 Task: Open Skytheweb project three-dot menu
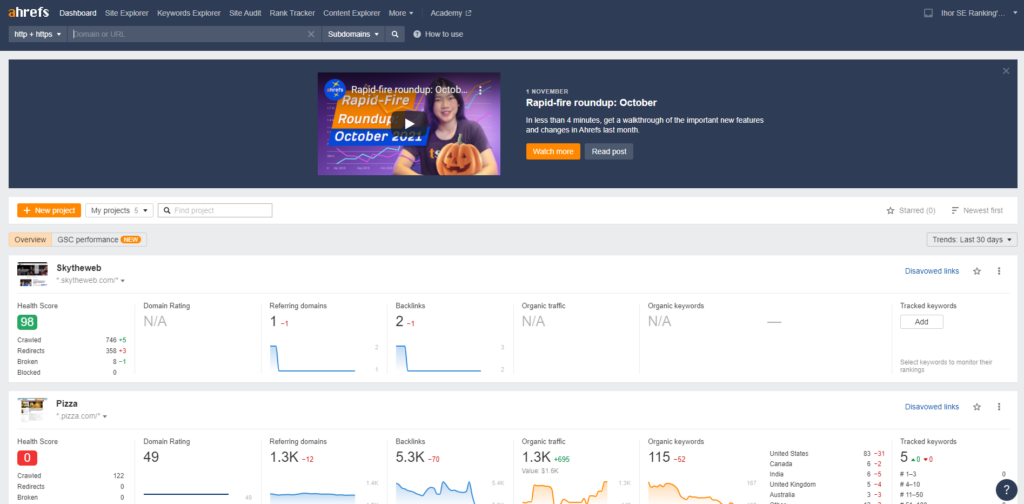[x=999, y=271]
